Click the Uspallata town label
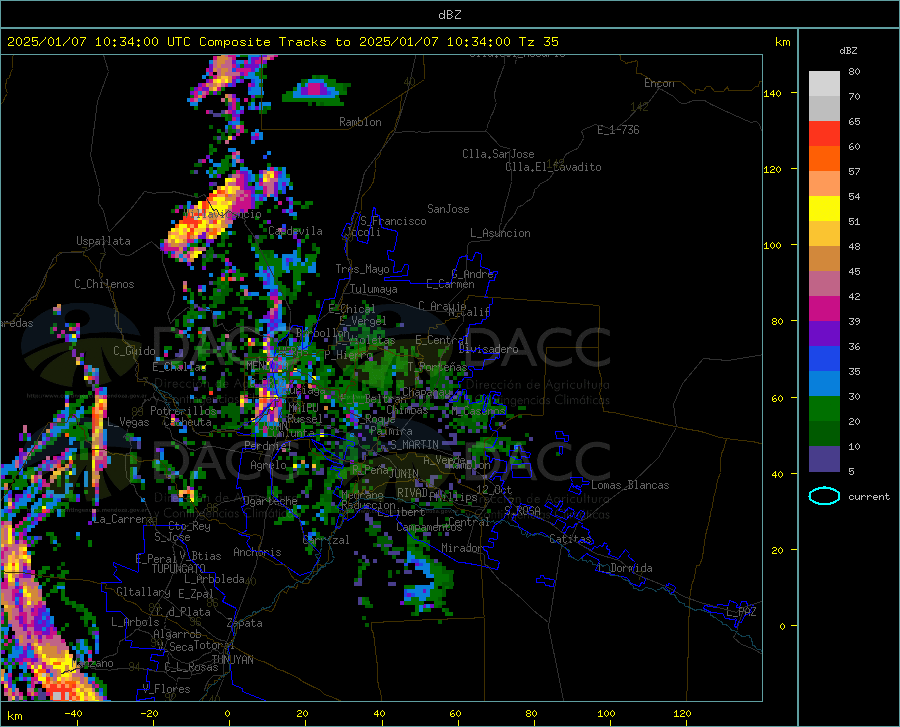 103,241
